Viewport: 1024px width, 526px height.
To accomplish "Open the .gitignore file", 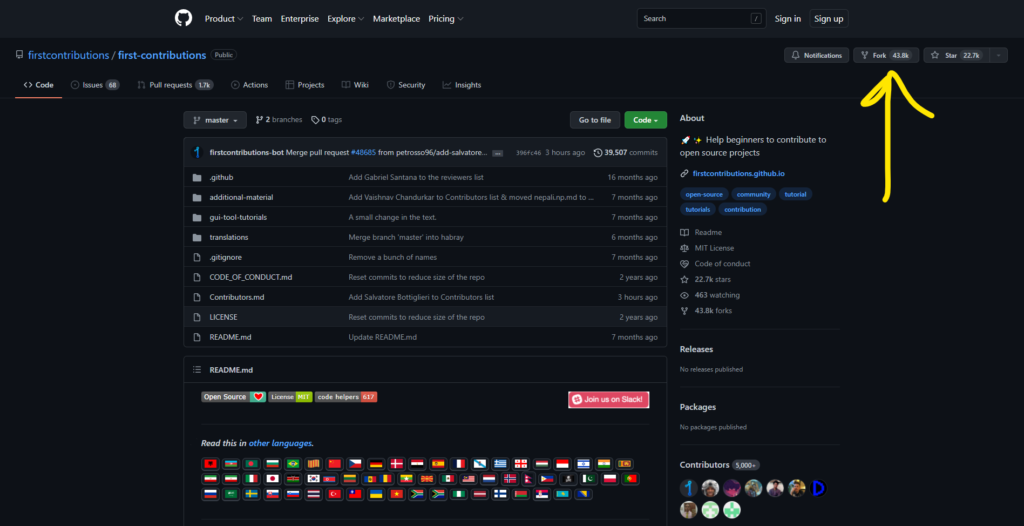I will [226, 257].
